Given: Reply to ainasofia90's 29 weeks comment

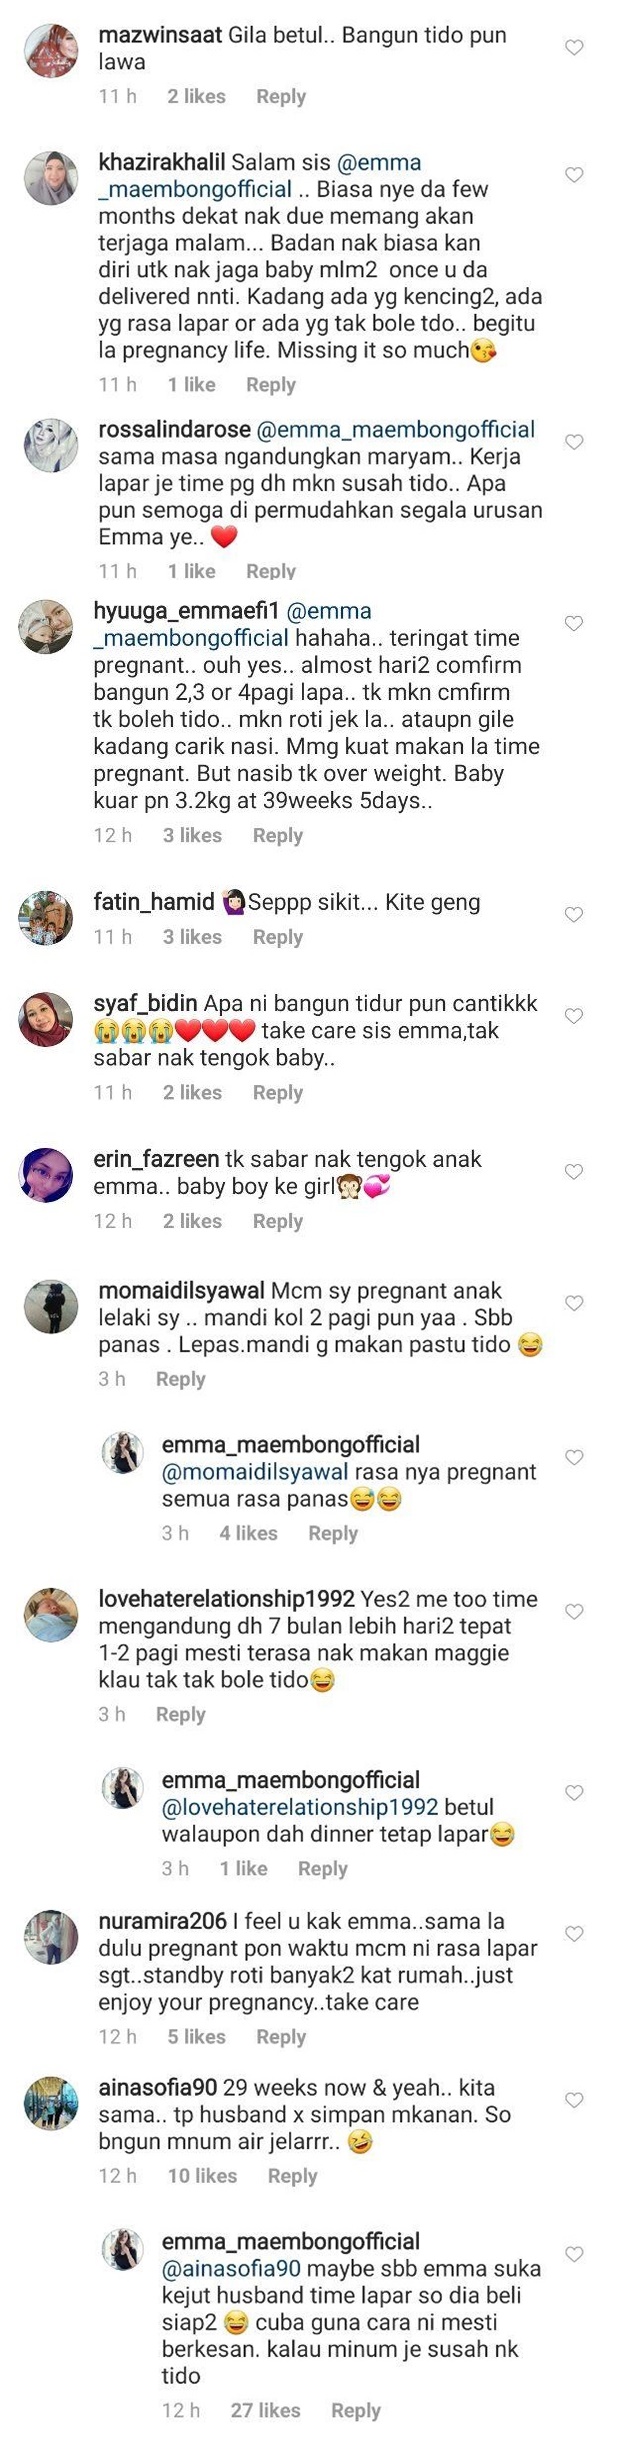Looking at the screenshot, I should pyautogui.click(x=292, y=2176).
